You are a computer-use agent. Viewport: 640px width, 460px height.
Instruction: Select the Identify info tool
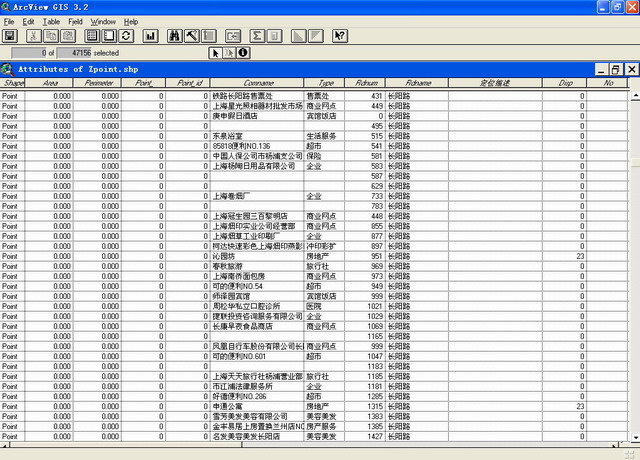(243, 53)
